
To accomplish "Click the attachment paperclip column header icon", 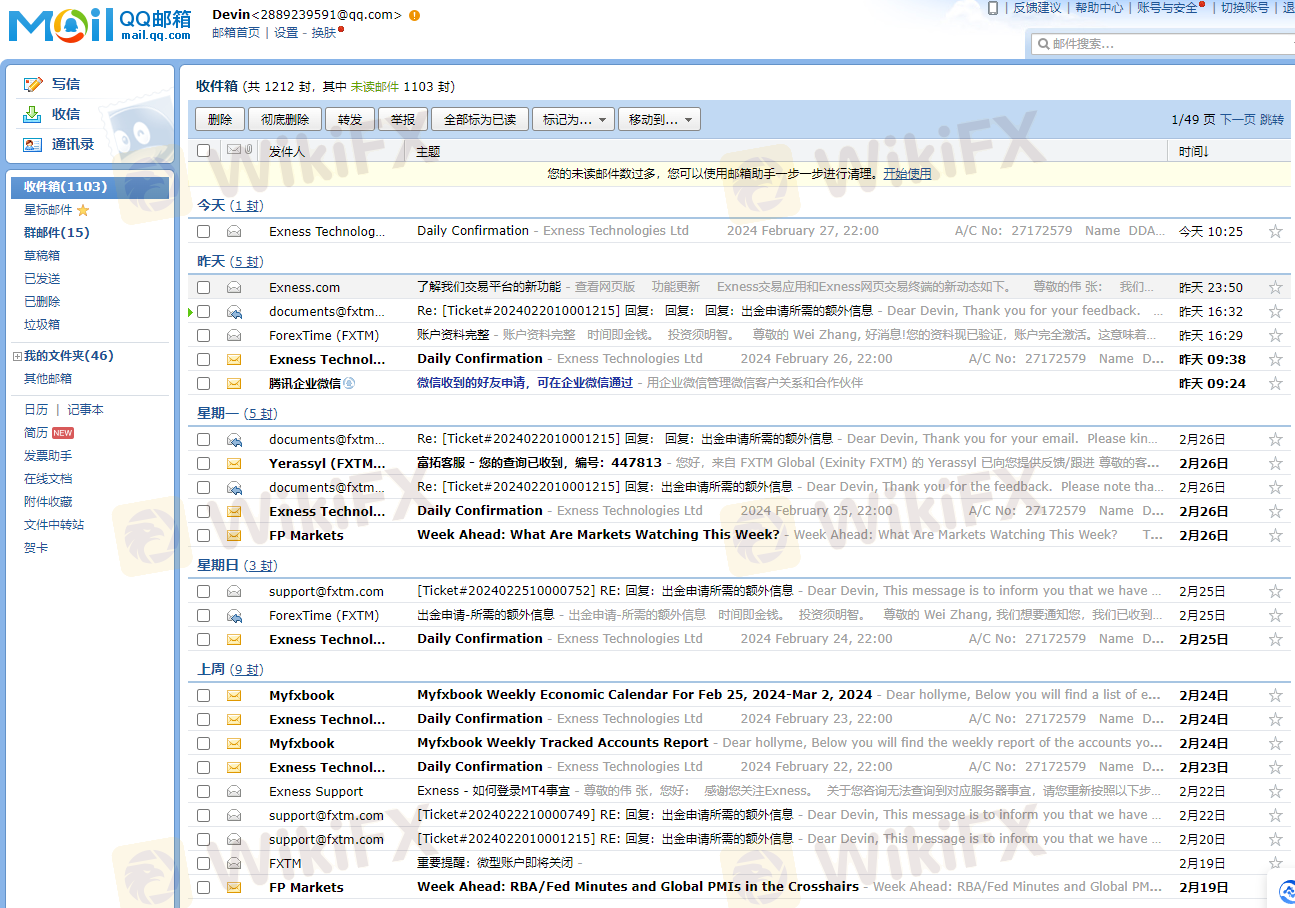I will point(248,150).
